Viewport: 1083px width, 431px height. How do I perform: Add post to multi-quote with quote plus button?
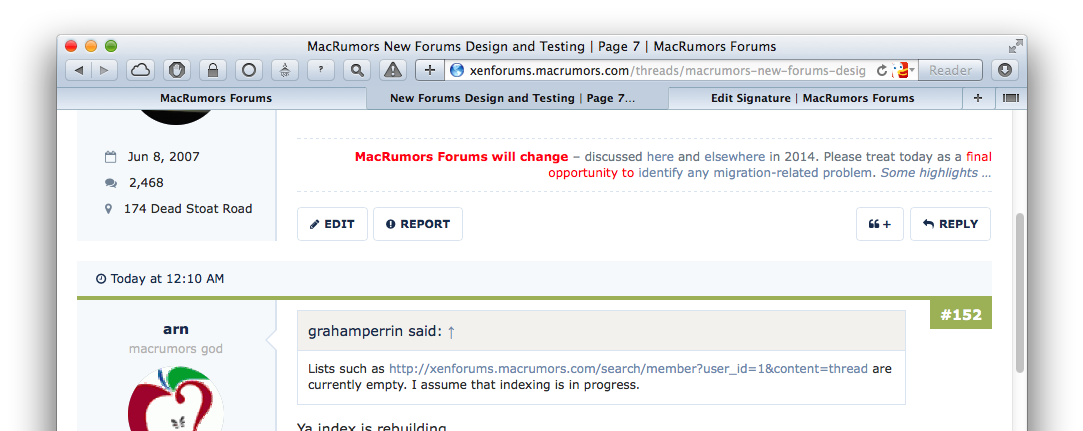click(x=879, y=224)
